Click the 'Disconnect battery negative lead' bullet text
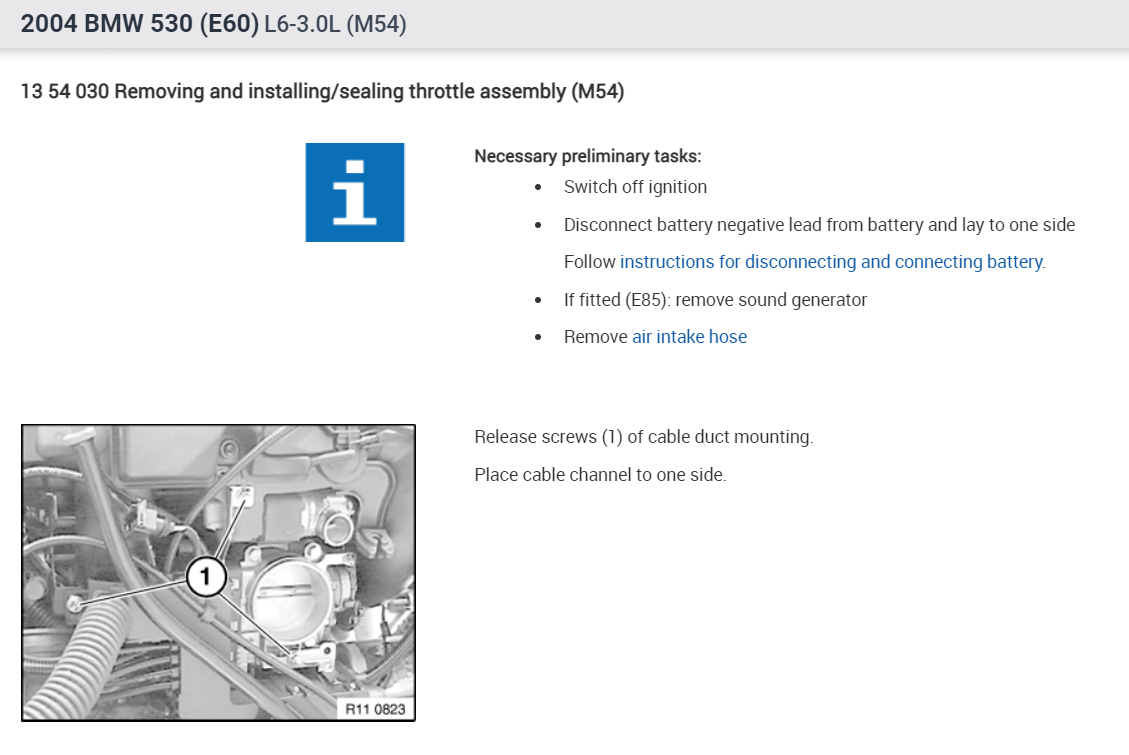The width and height of the screenshot is (1129, 755). coord(819,225)
